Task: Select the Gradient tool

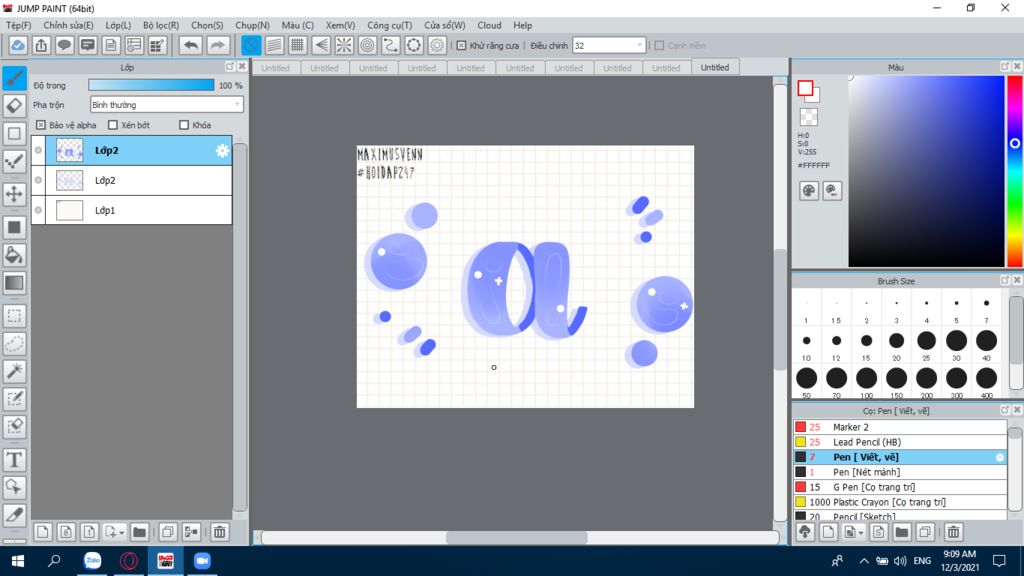Action: click(x=14, y=283)
